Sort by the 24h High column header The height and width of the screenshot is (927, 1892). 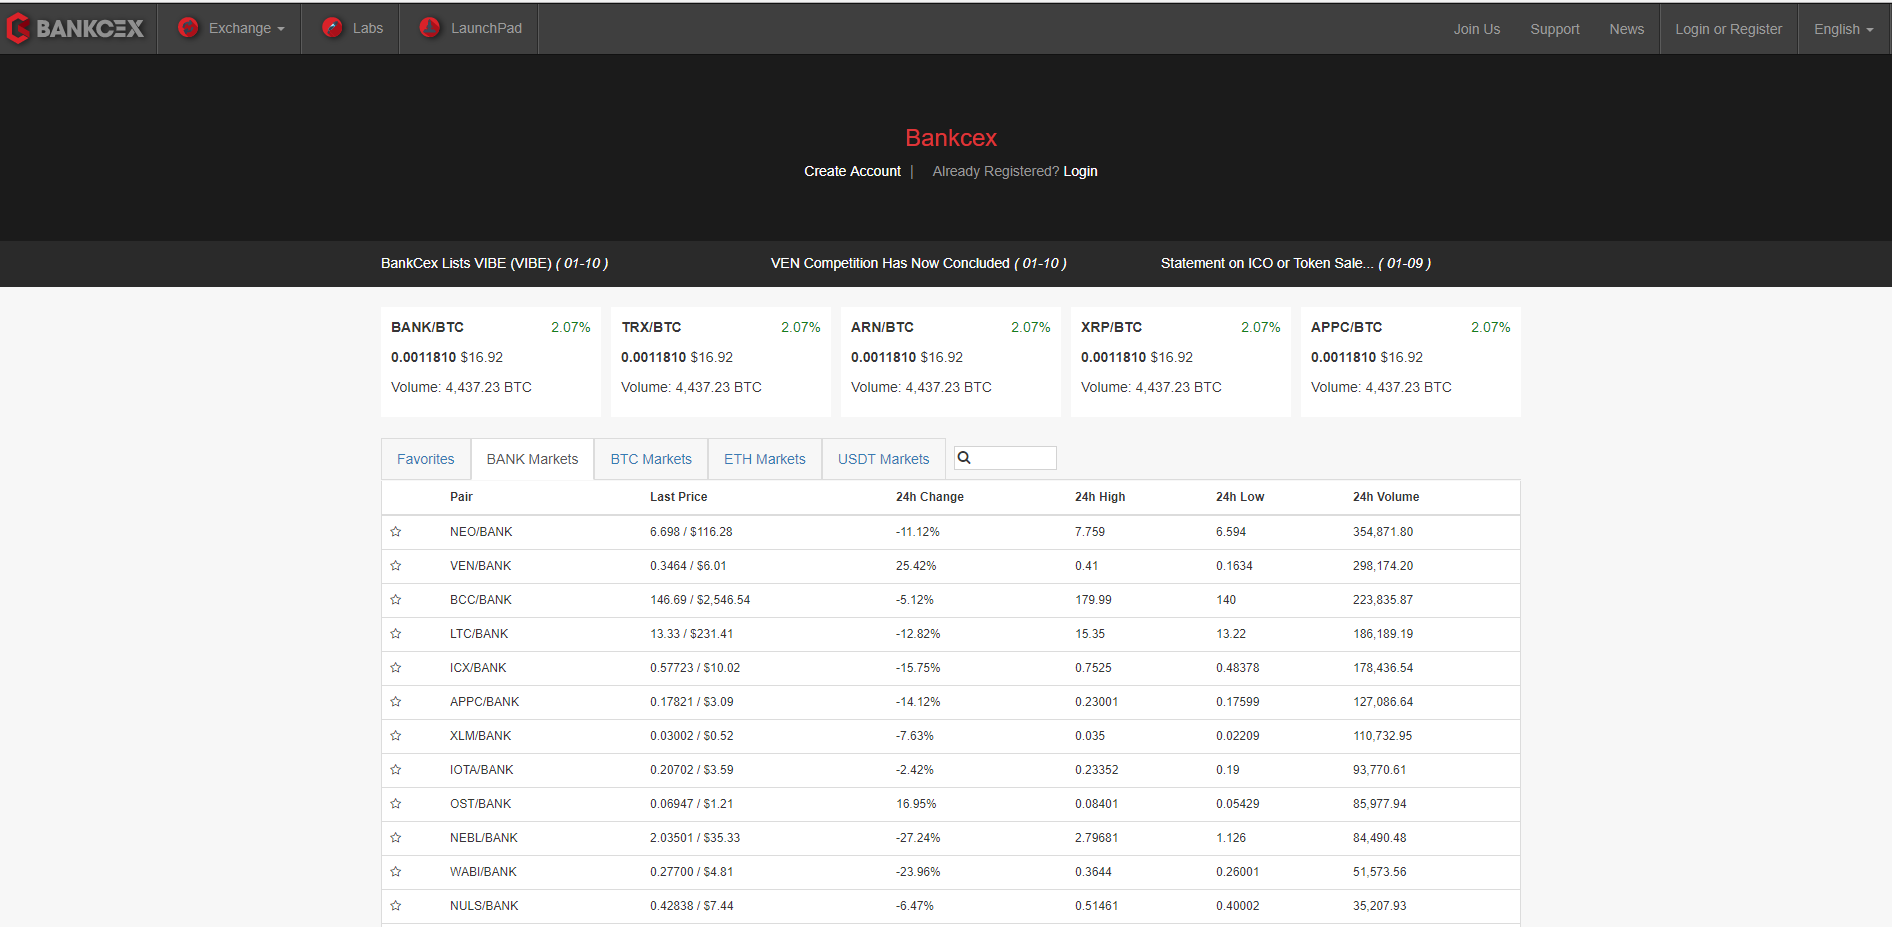click(1100, 497)
